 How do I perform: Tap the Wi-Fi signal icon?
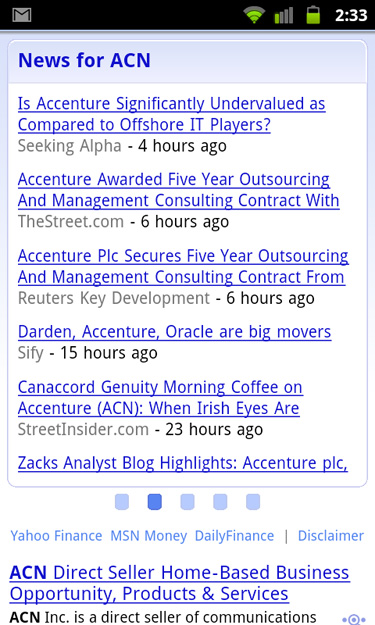(x=254, y=15)
